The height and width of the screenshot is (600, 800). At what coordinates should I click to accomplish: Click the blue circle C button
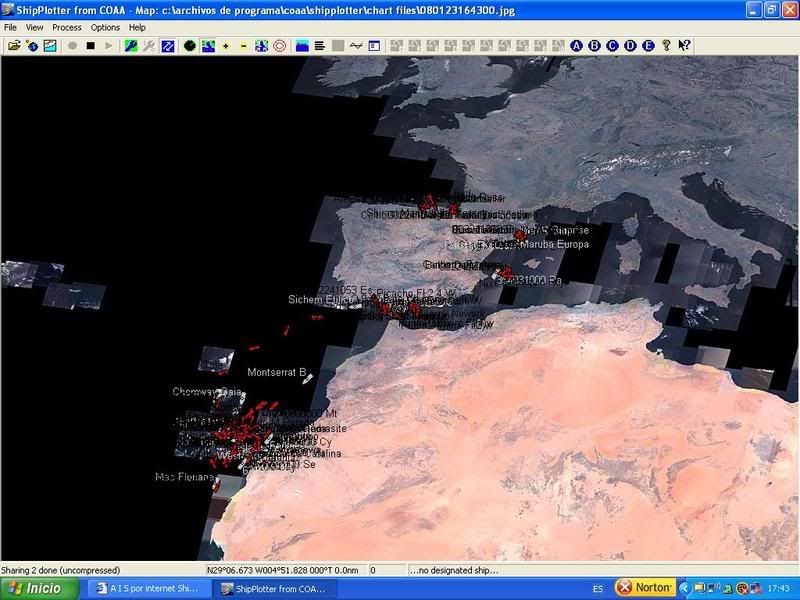pyautogui.click(x=613, y=46)
